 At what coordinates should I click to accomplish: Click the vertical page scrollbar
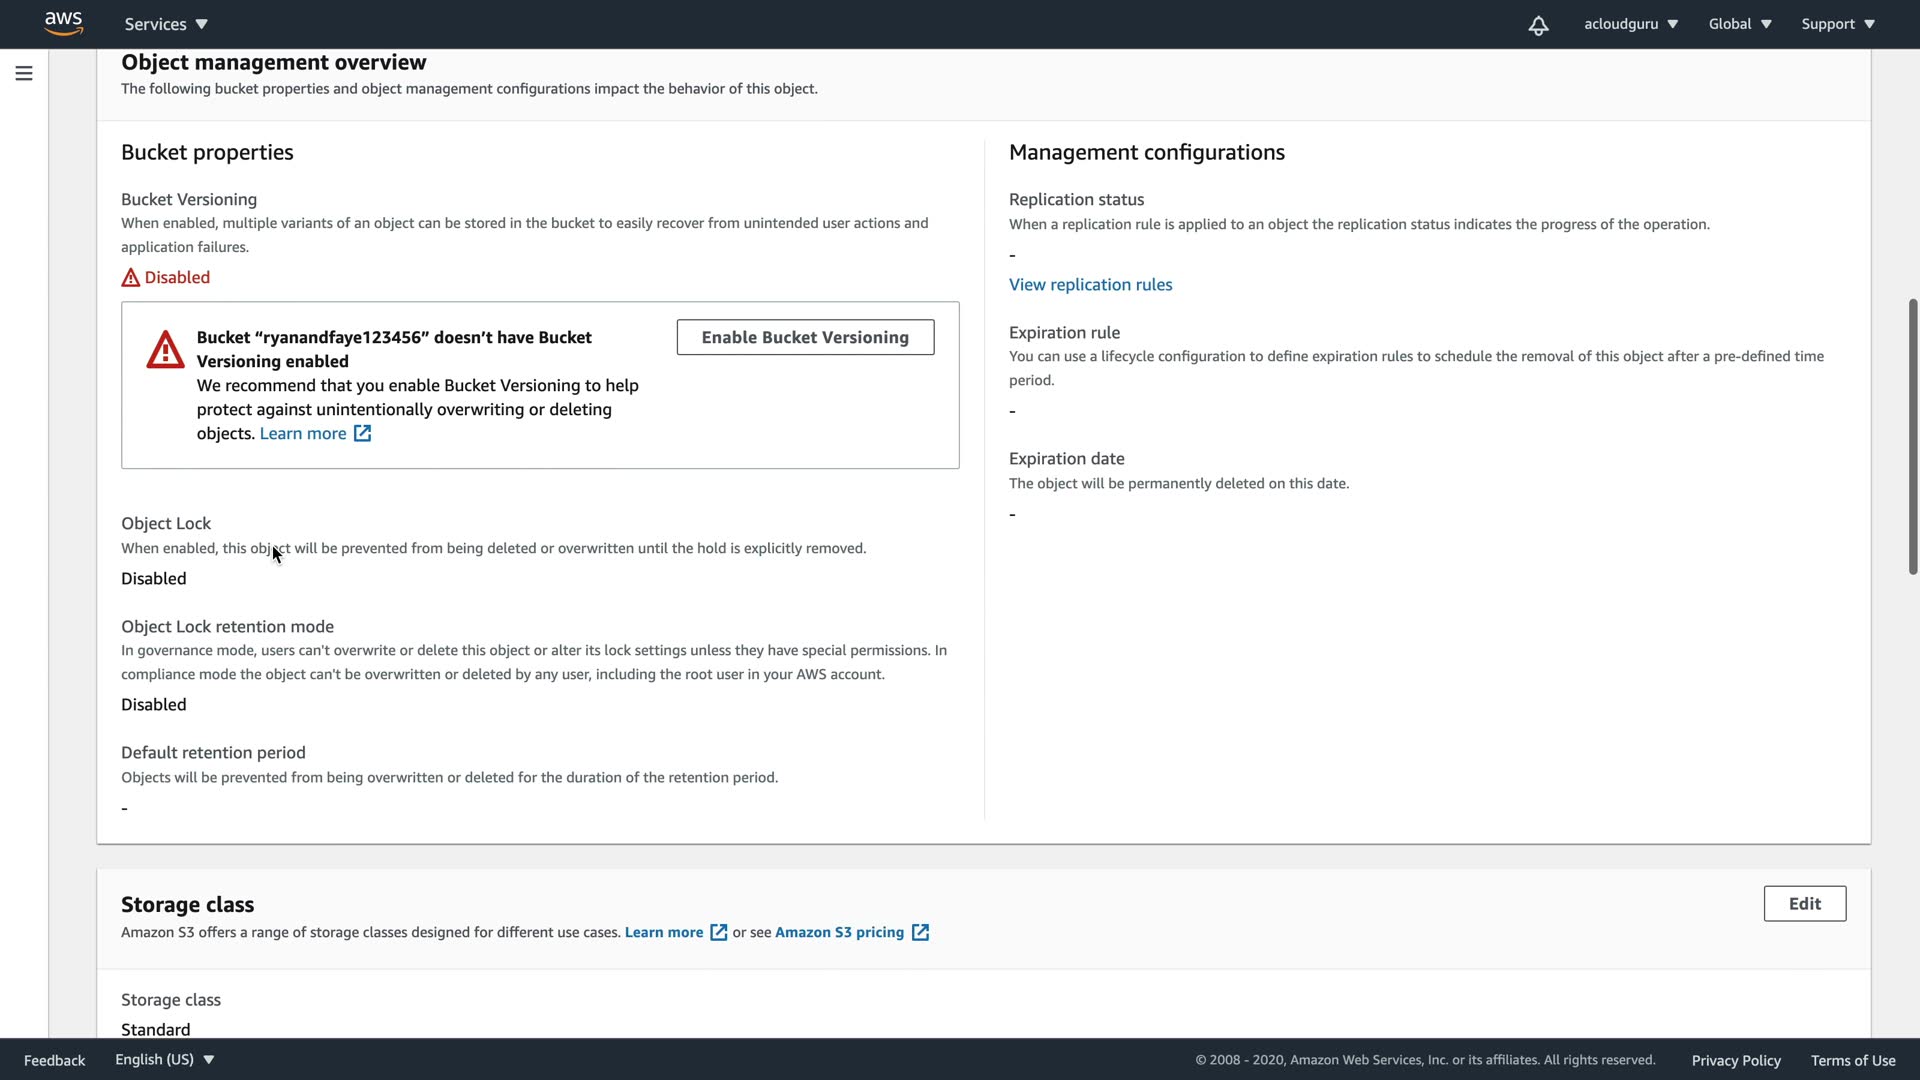1912,436
